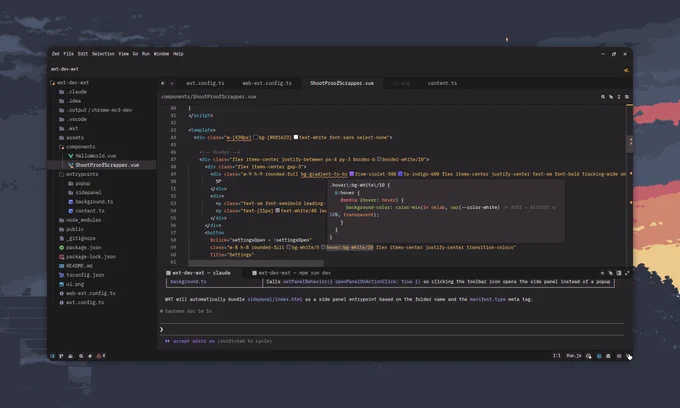Click the to-indigo-600 color swatch on line 49
The width and height of the screenshot is (680, 408).
(x=400, y=174)
